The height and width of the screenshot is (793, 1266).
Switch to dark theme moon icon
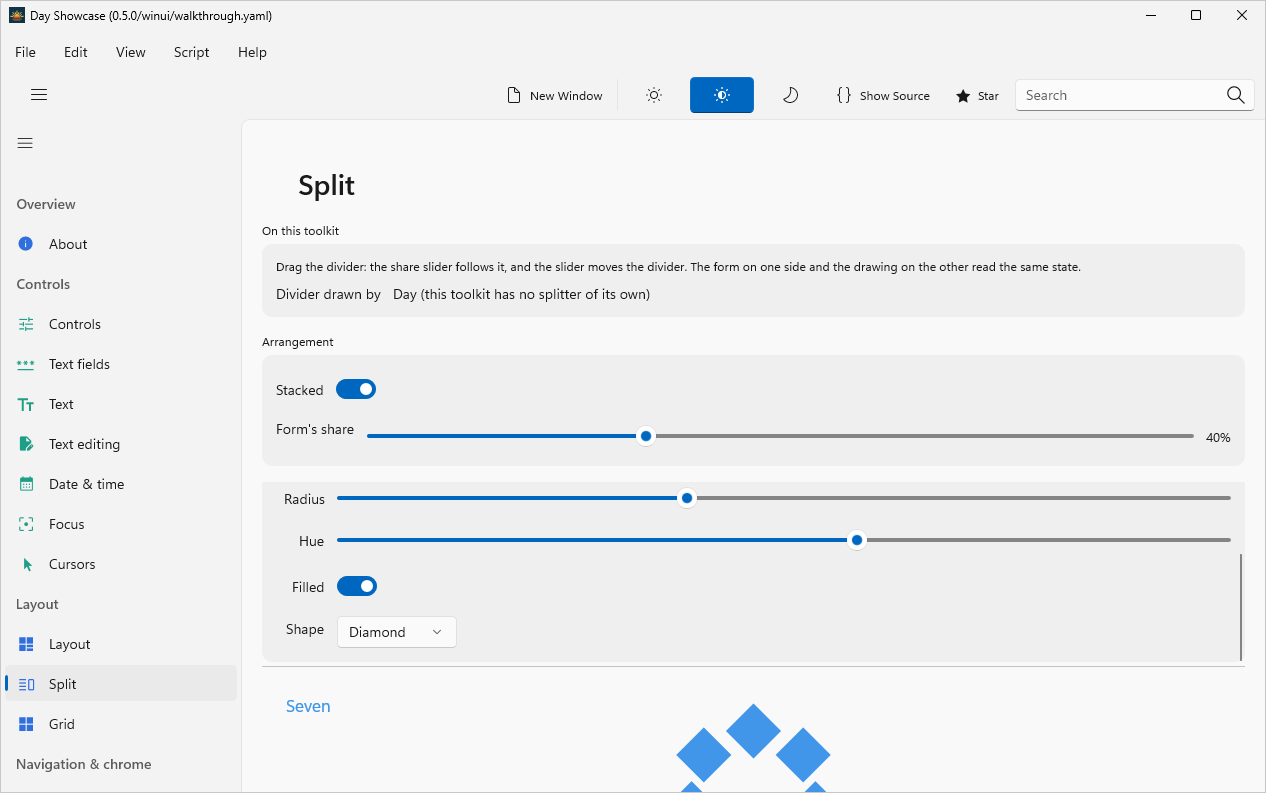pos(790,95)
